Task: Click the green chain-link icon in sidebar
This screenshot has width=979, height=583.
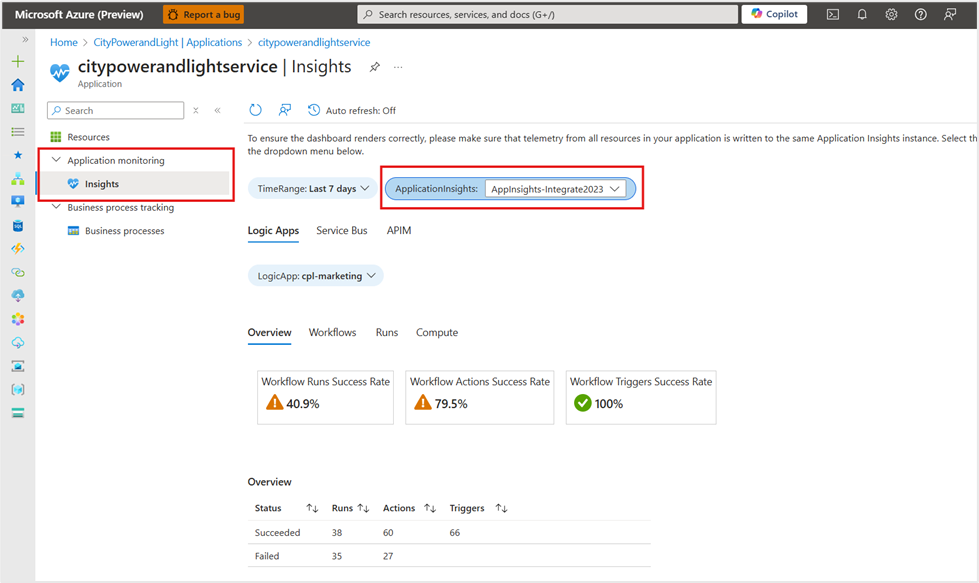Action: pos(18,272)
